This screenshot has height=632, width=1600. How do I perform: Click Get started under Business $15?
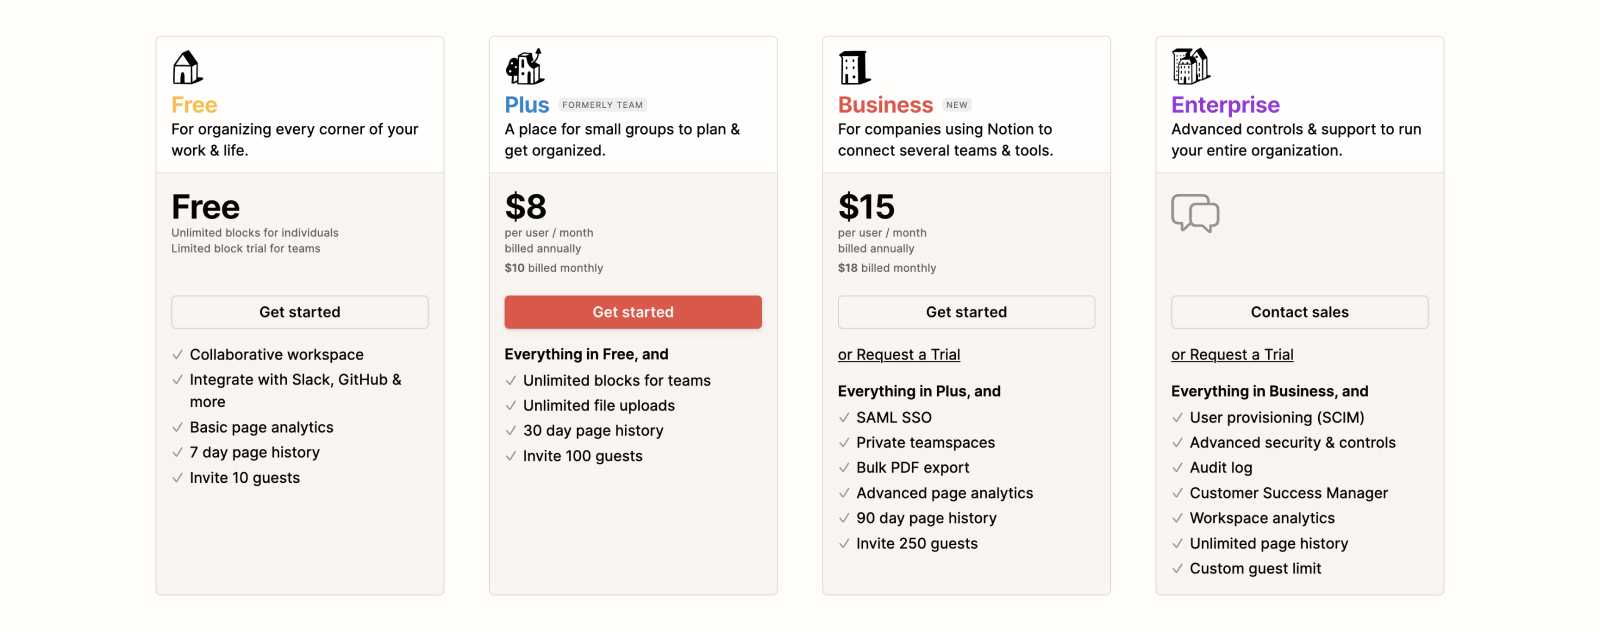[966, 312]
